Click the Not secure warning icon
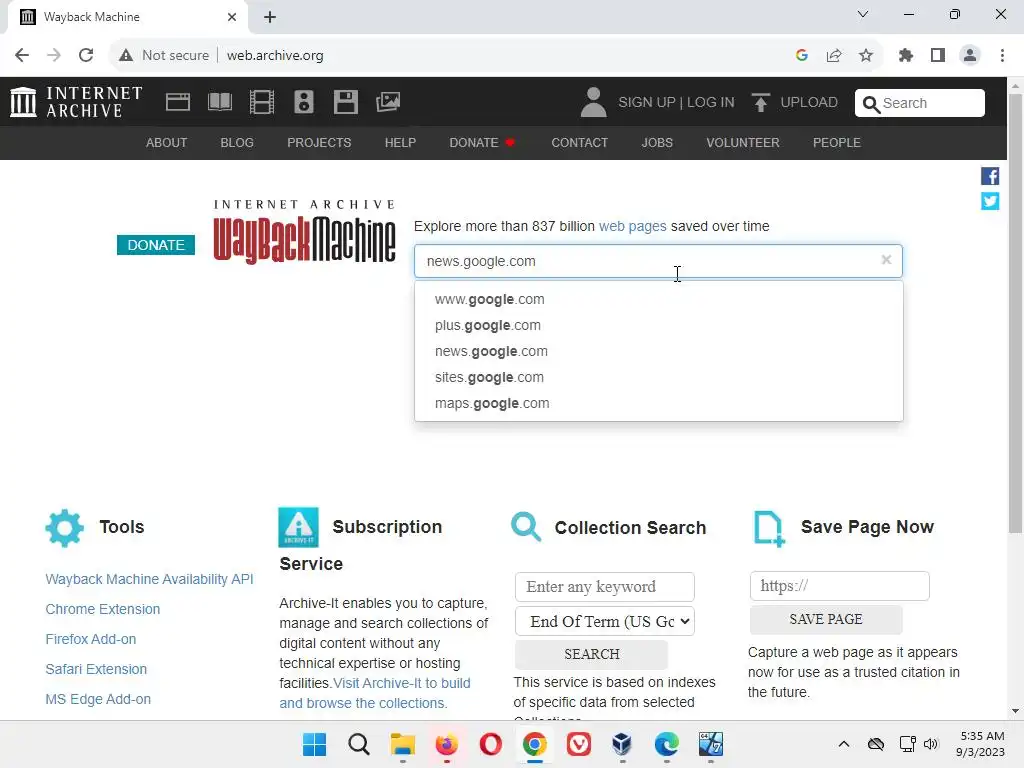 coord(126,56)
